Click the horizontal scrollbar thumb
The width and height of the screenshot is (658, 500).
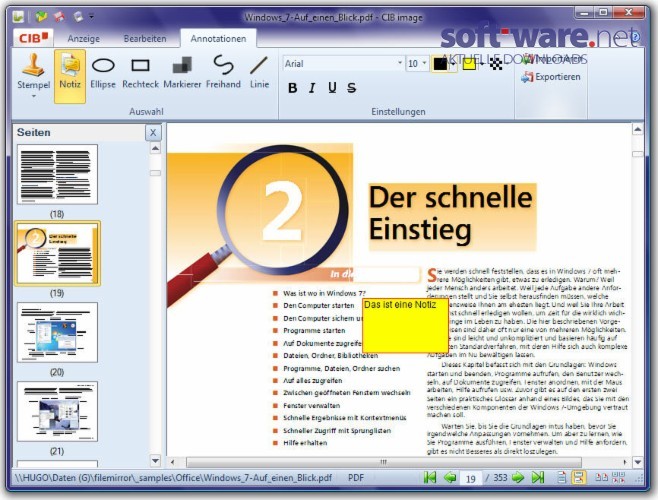tap(384, 462)
